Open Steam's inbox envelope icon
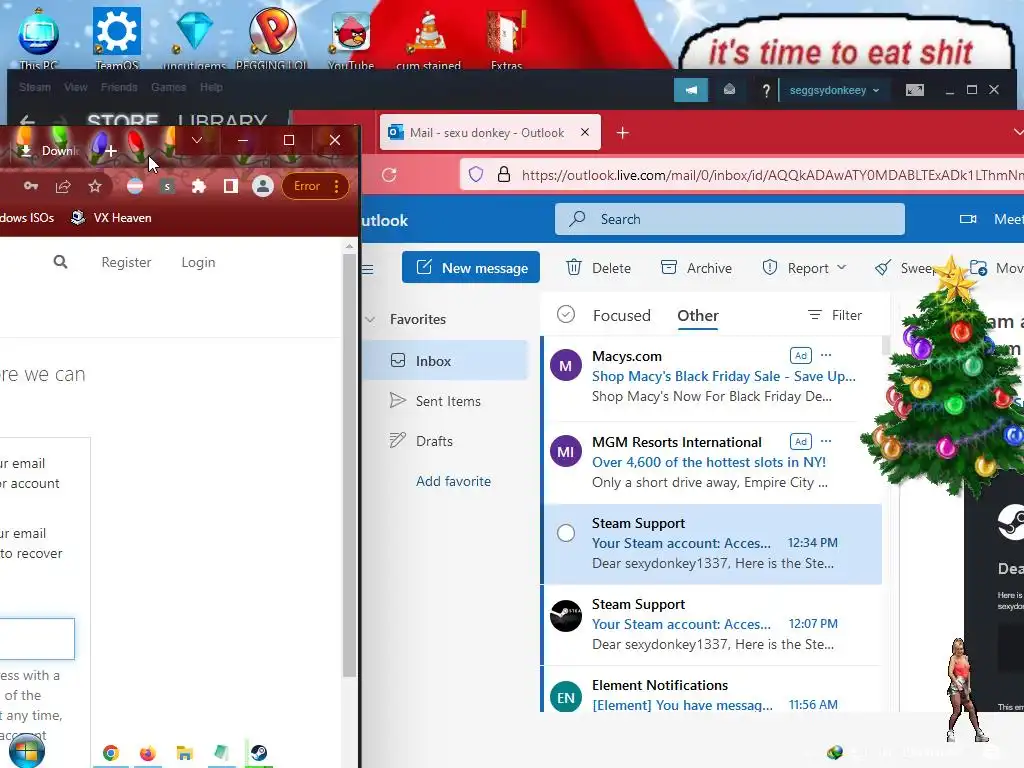 (729, 89)
